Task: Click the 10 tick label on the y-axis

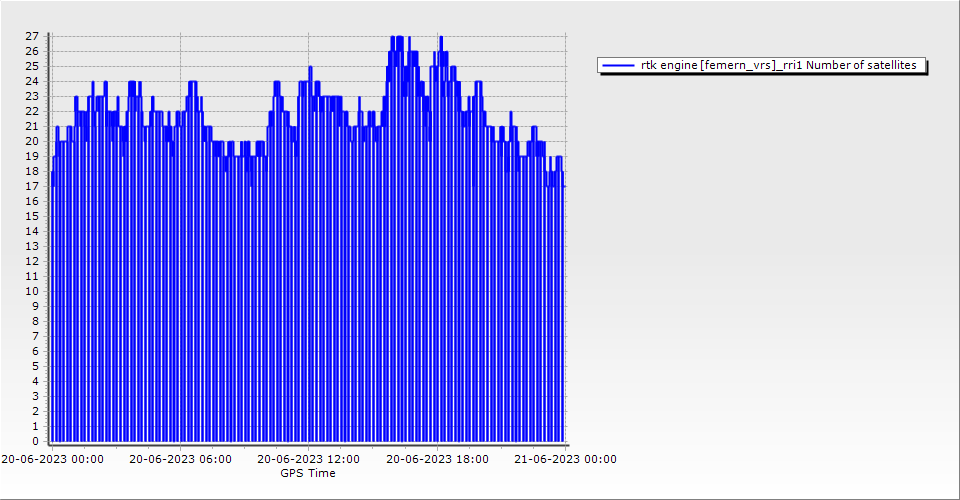Action: point(32,291)
